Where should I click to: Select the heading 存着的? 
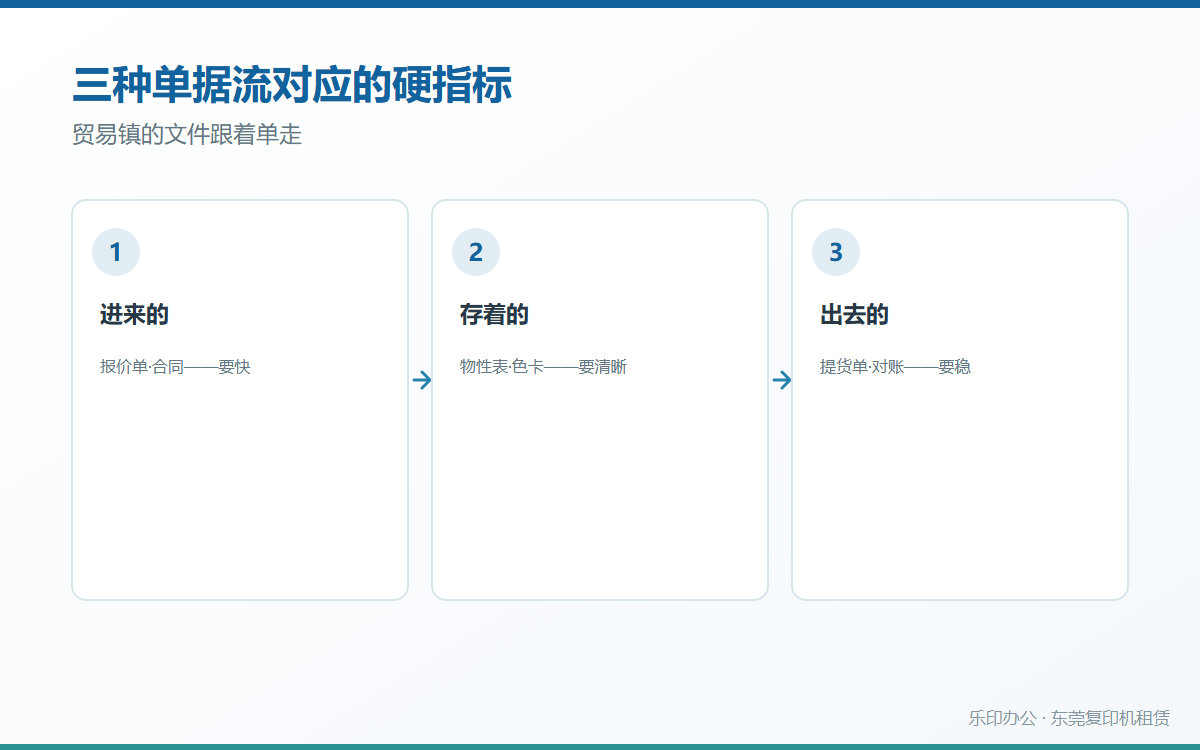(494, 315)
